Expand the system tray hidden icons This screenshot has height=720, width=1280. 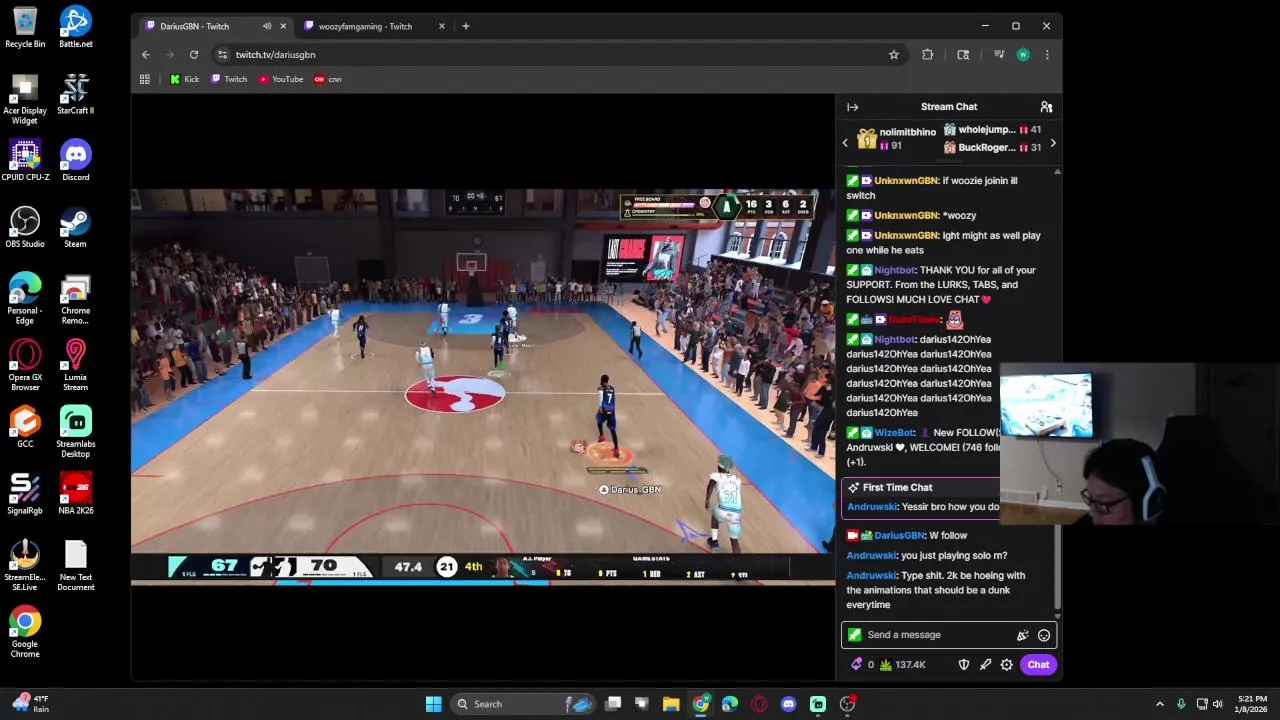pyautogui.click(x=1160, y=704)
